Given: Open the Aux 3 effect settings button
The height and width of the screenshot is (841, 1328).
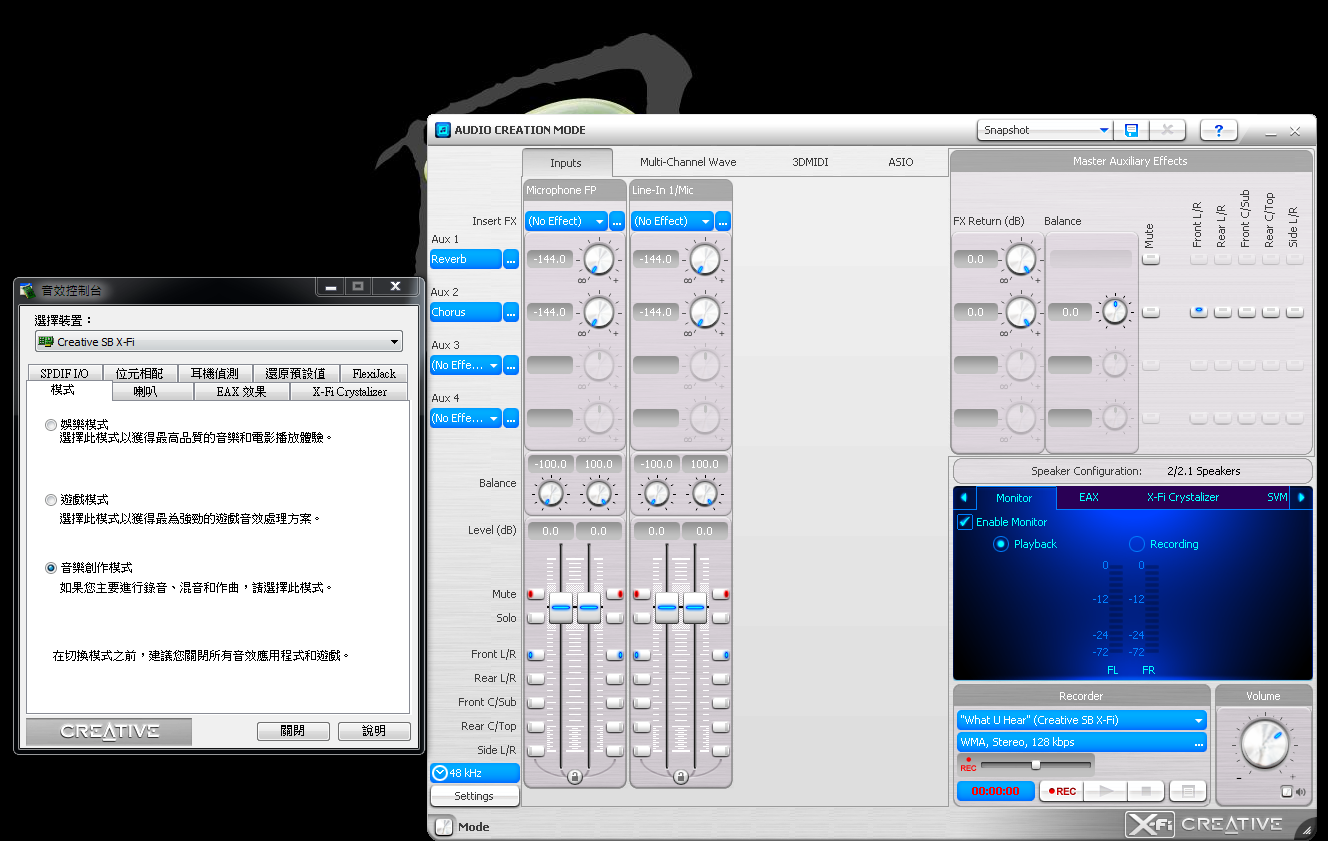Looking at the screenshot, I should pos(511,365).
